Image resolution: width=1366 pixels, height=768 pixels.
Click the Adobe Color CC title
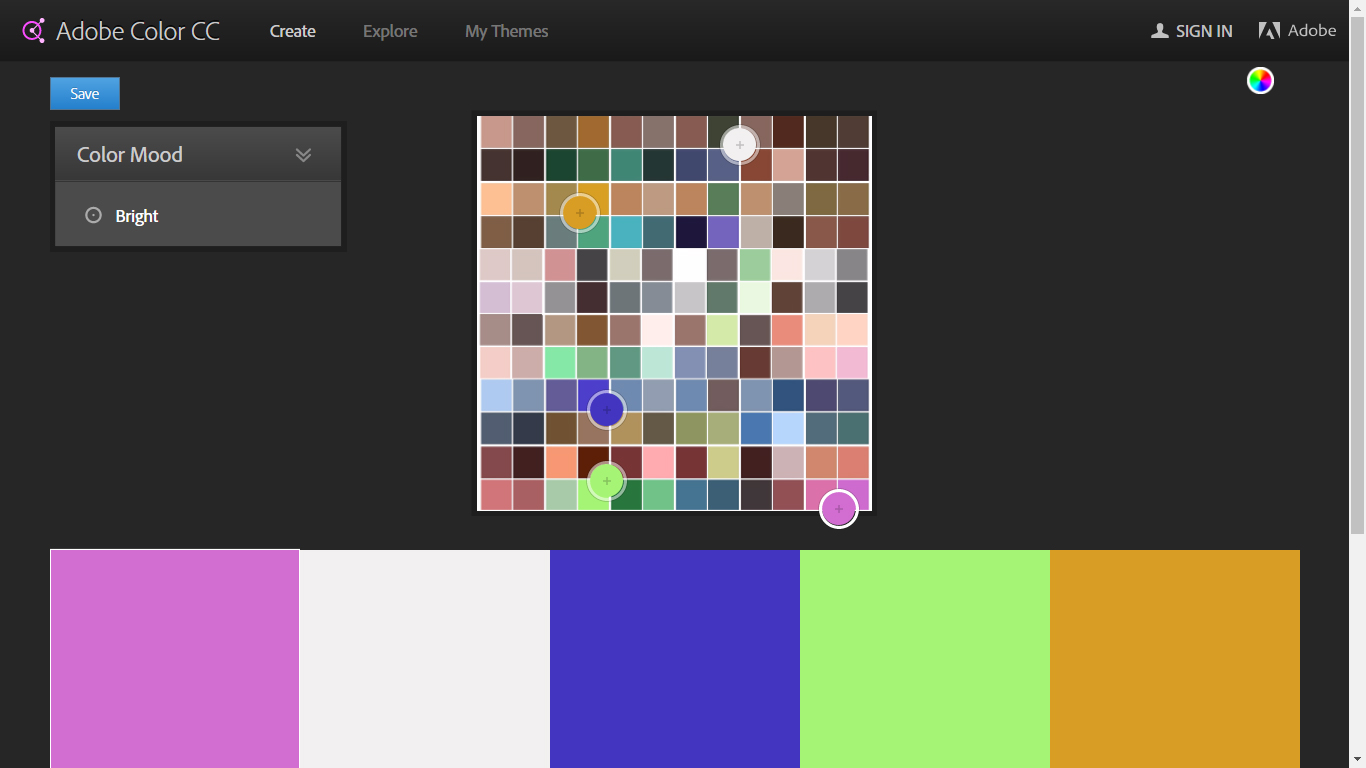point(138,31)
